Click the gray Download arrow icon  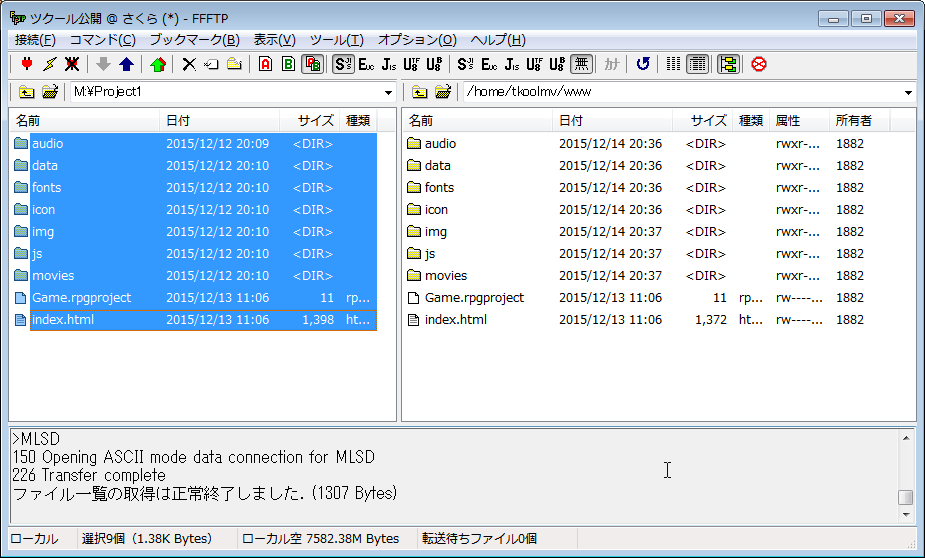[103, 64]
